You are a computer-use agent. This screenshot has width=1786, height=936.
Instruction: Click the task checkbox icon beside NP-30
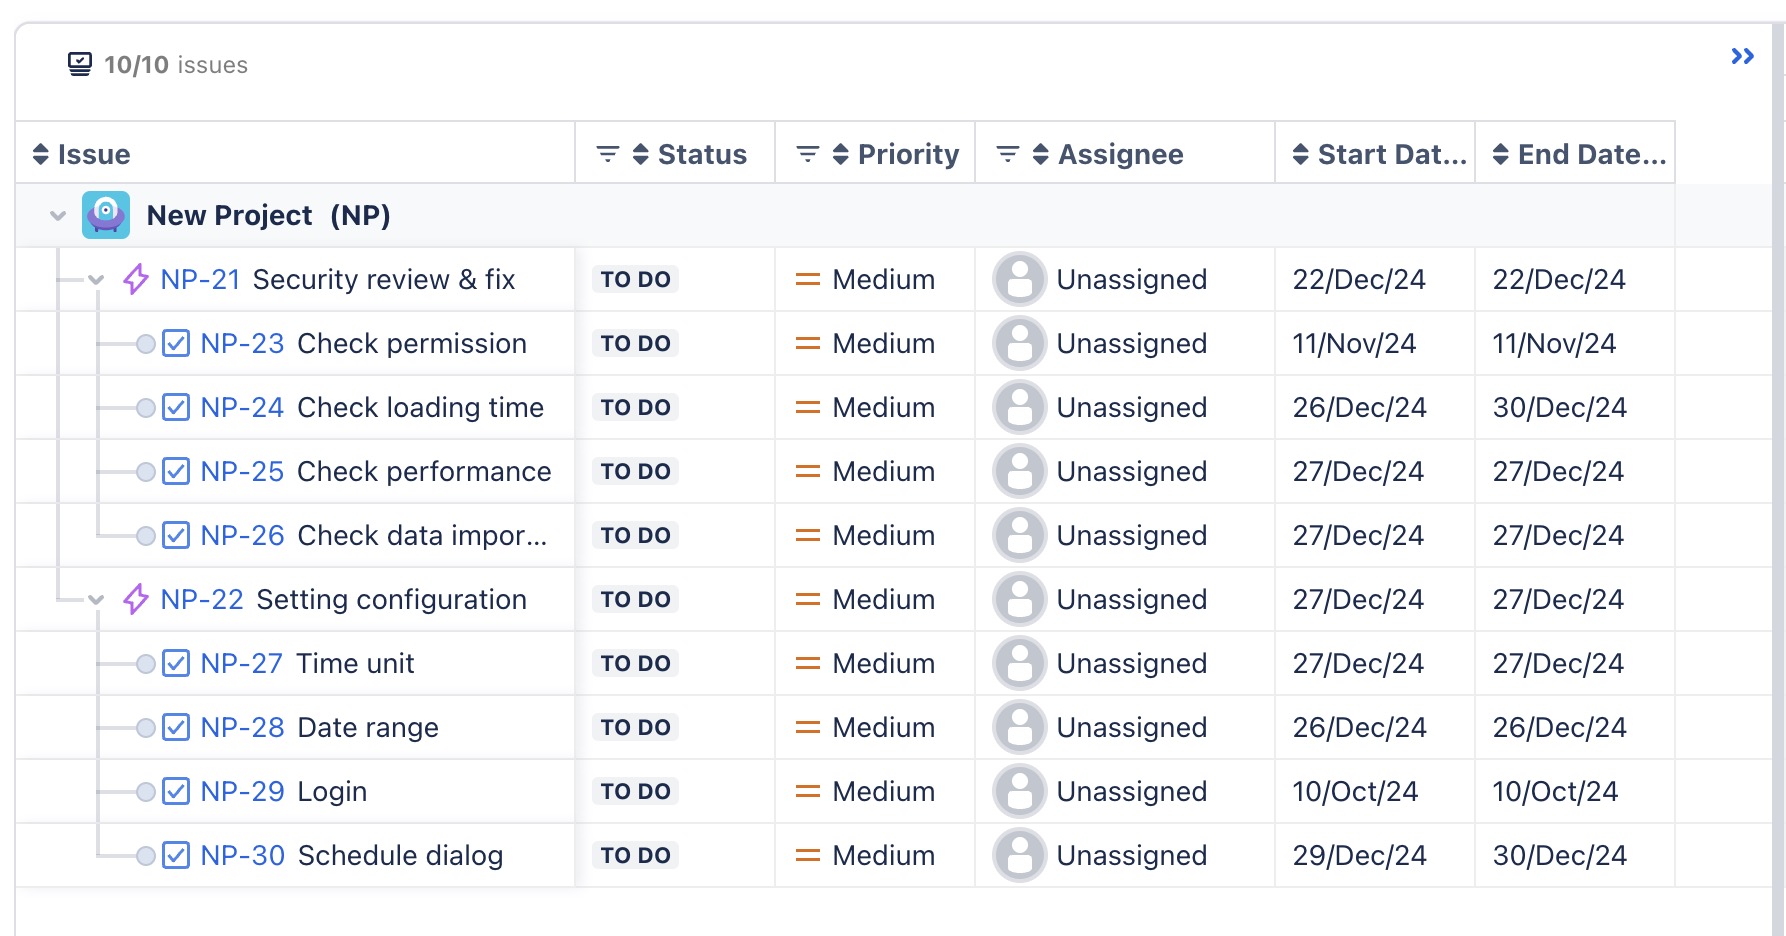[176, 855]
